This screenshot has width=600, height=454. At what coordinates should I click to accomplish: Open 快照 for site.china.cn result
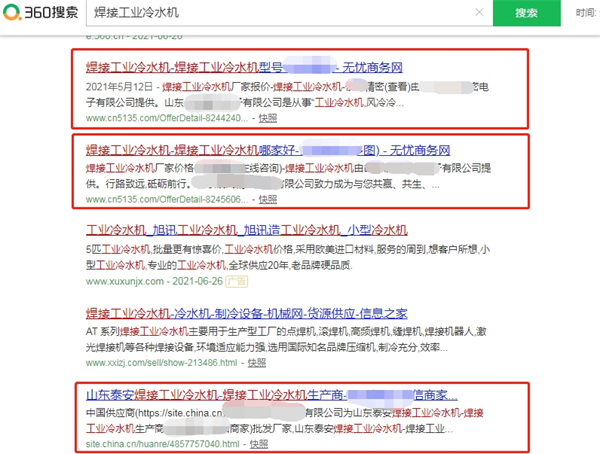pyautogui.click(x=259, y=444)
